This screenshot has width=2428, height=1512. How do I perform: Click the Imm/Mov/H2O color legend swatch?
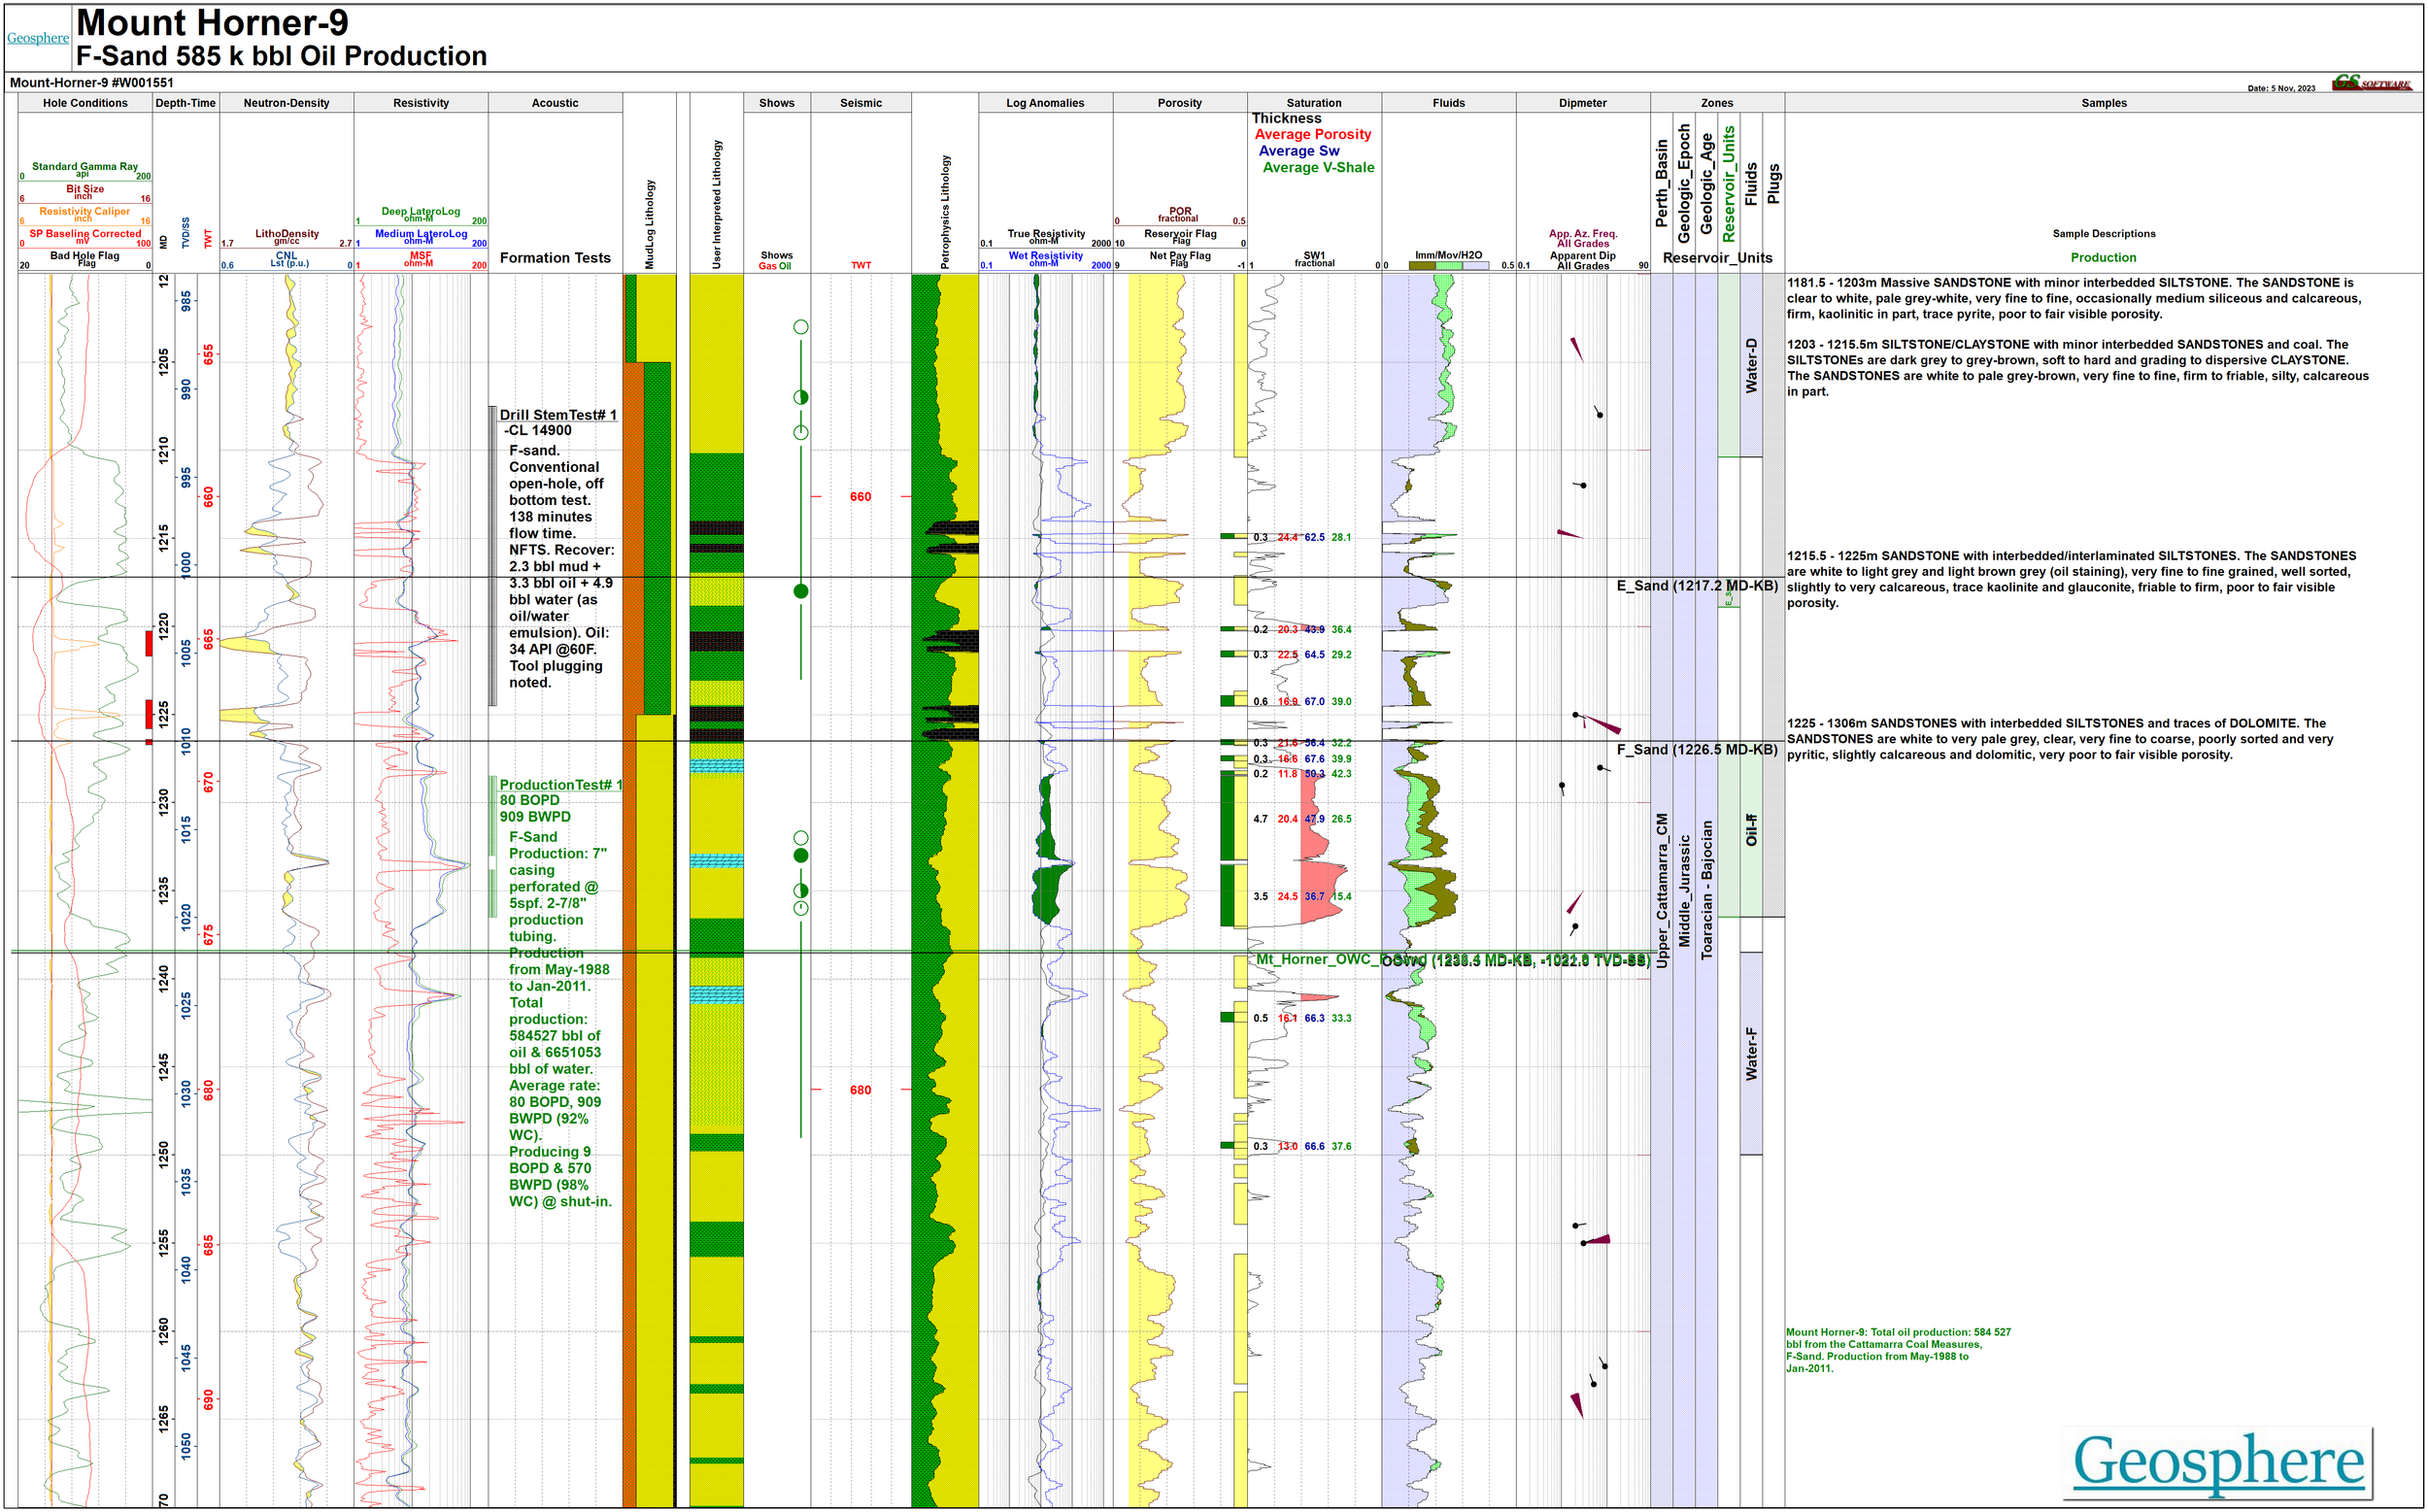pyautogui.click(x=1448, y=266)
